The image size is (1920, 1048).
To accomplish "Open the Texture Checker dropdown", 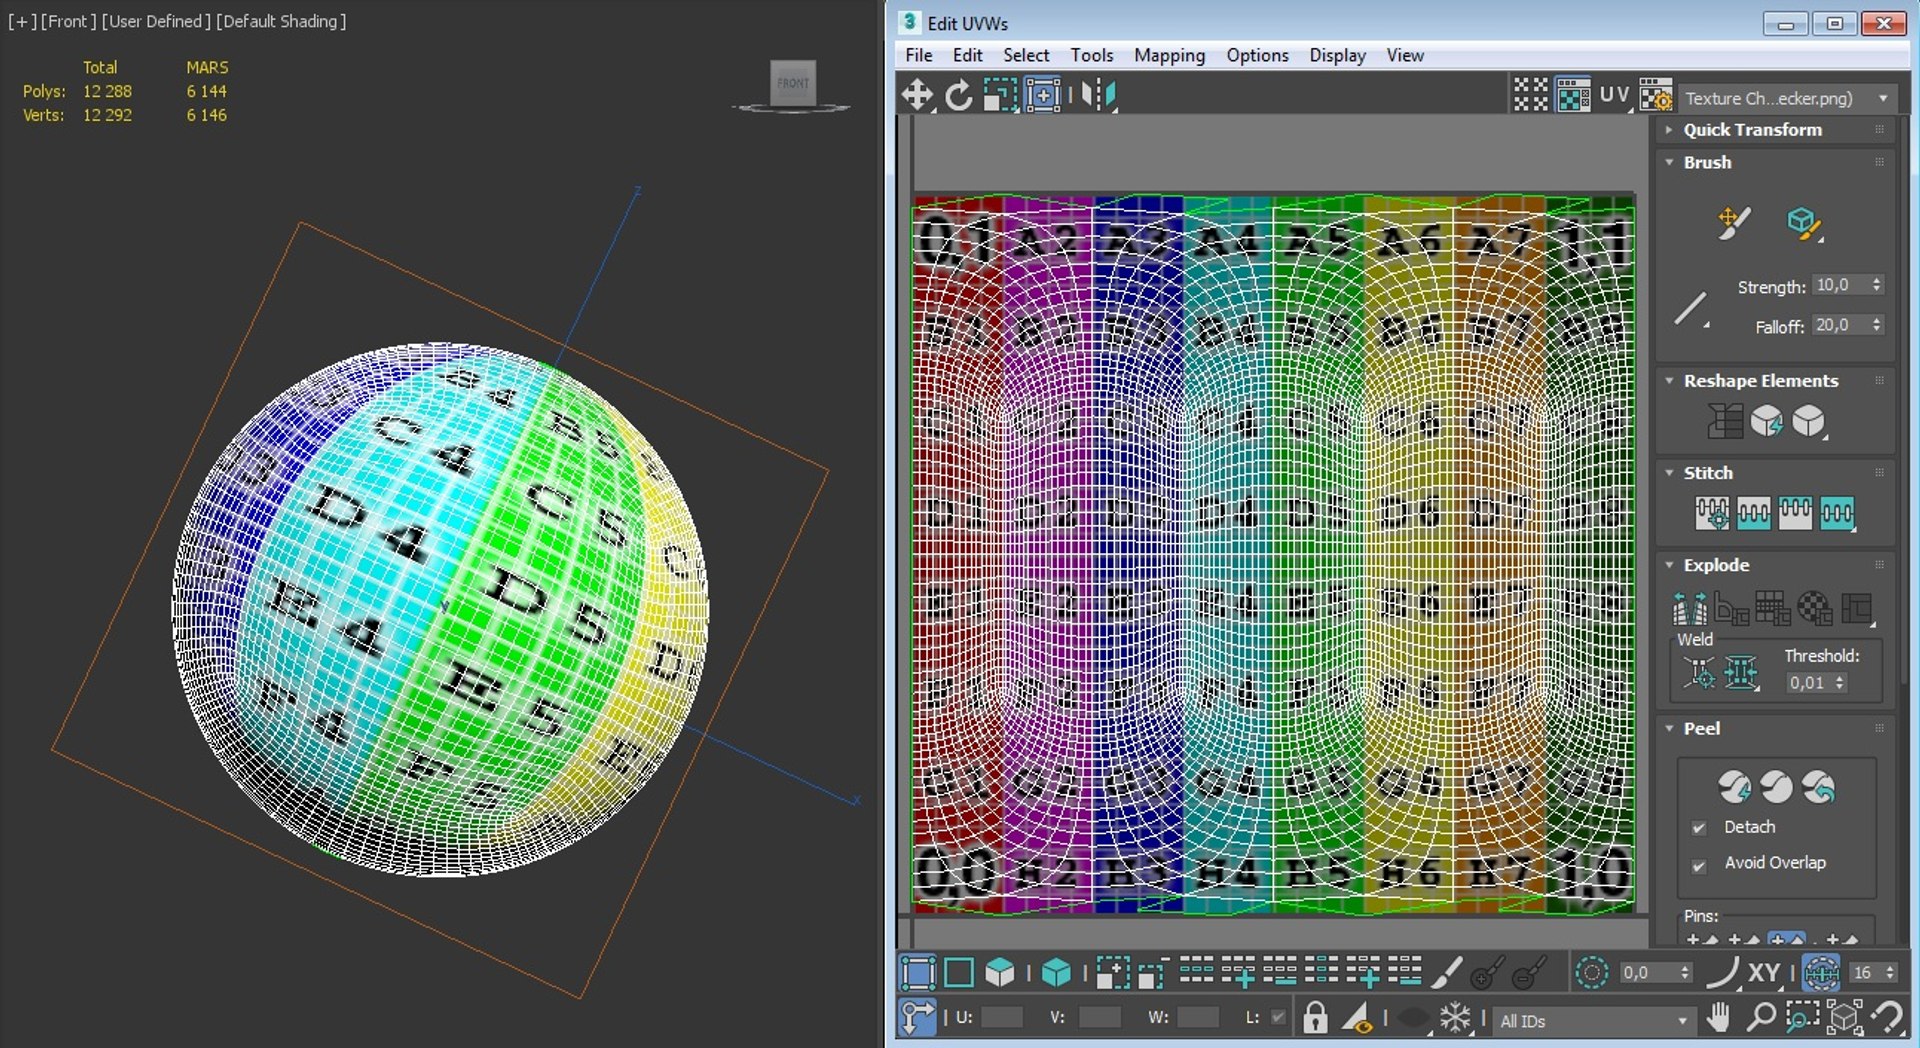I will (x=1787, y=98).
